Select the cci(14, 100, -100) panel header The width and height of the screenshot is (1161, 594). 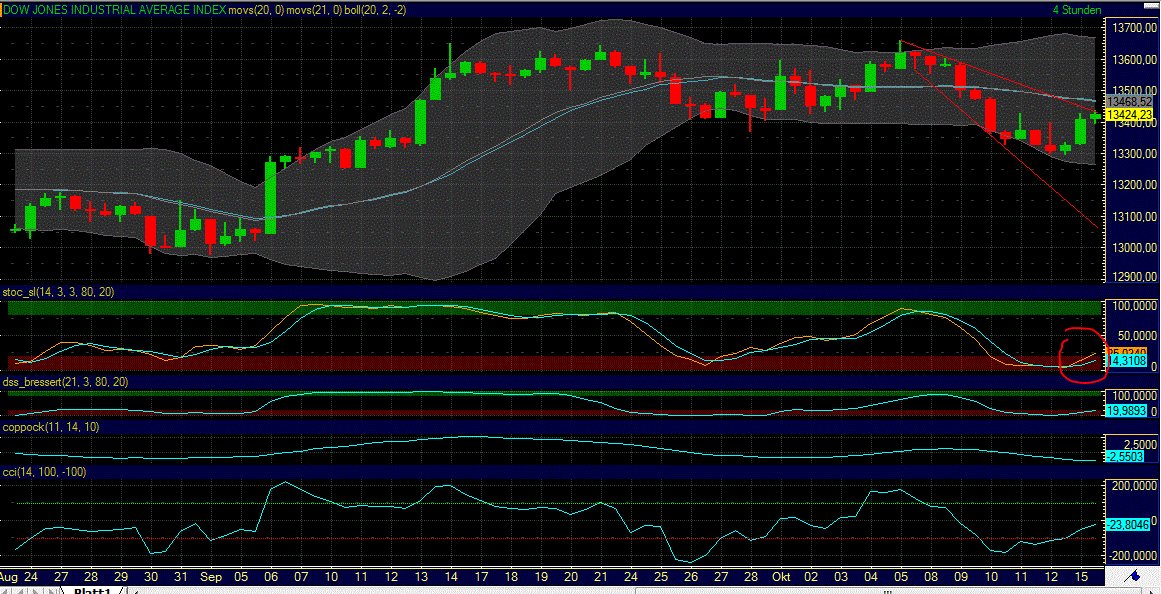pos(45,471)
